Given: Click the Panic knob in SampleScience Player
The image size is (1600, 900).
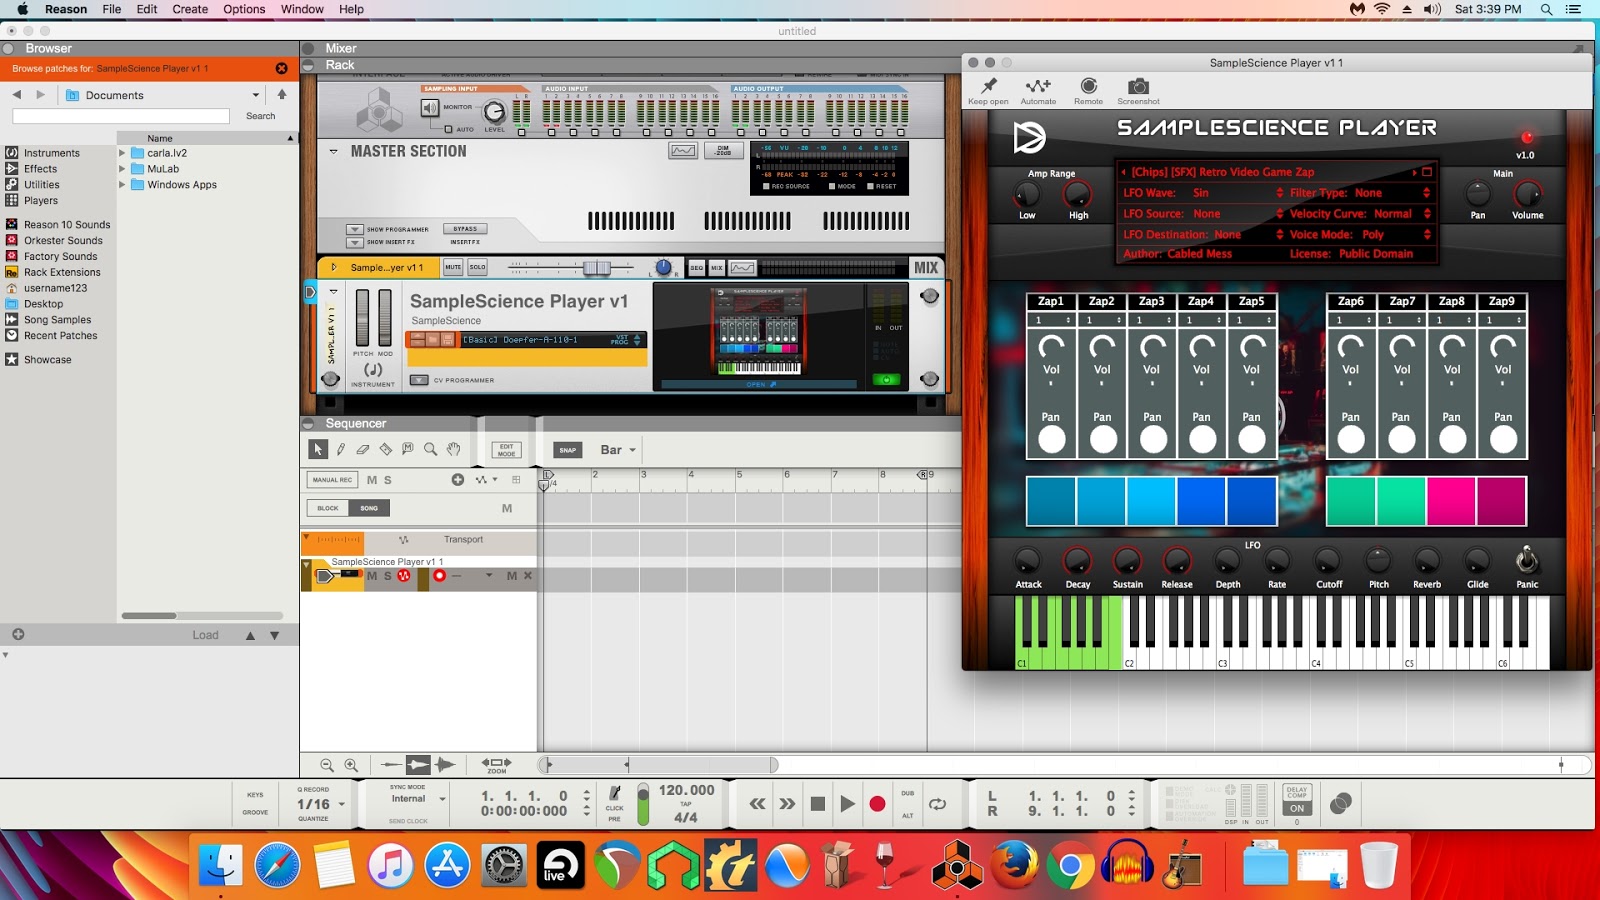Looking at the screenshot, I should coord(1527,560).
